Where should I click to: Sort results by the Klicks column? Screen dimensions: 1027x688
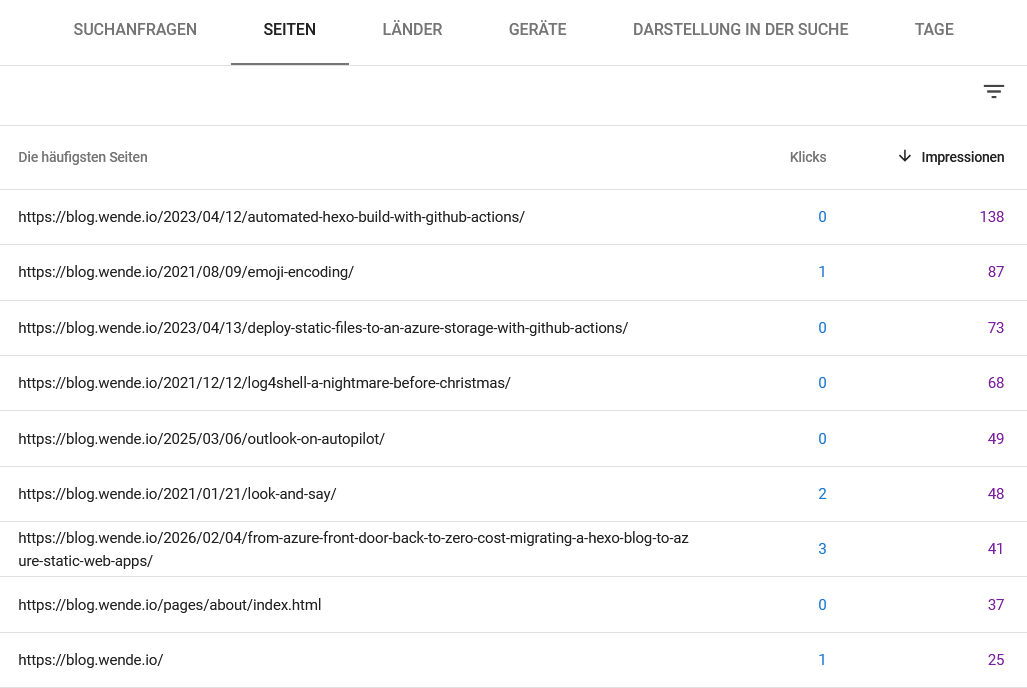click(x=807, y=157)
